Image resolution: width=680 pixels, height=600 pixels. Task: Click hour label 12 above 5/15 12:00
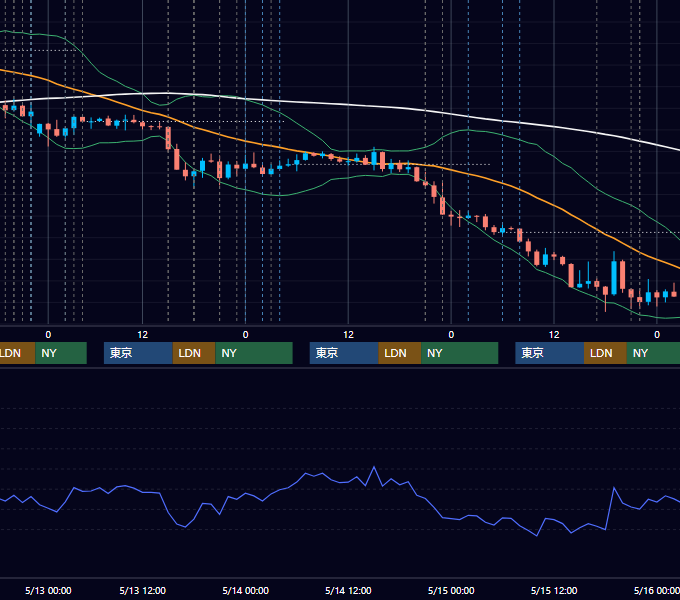[554, 335]
